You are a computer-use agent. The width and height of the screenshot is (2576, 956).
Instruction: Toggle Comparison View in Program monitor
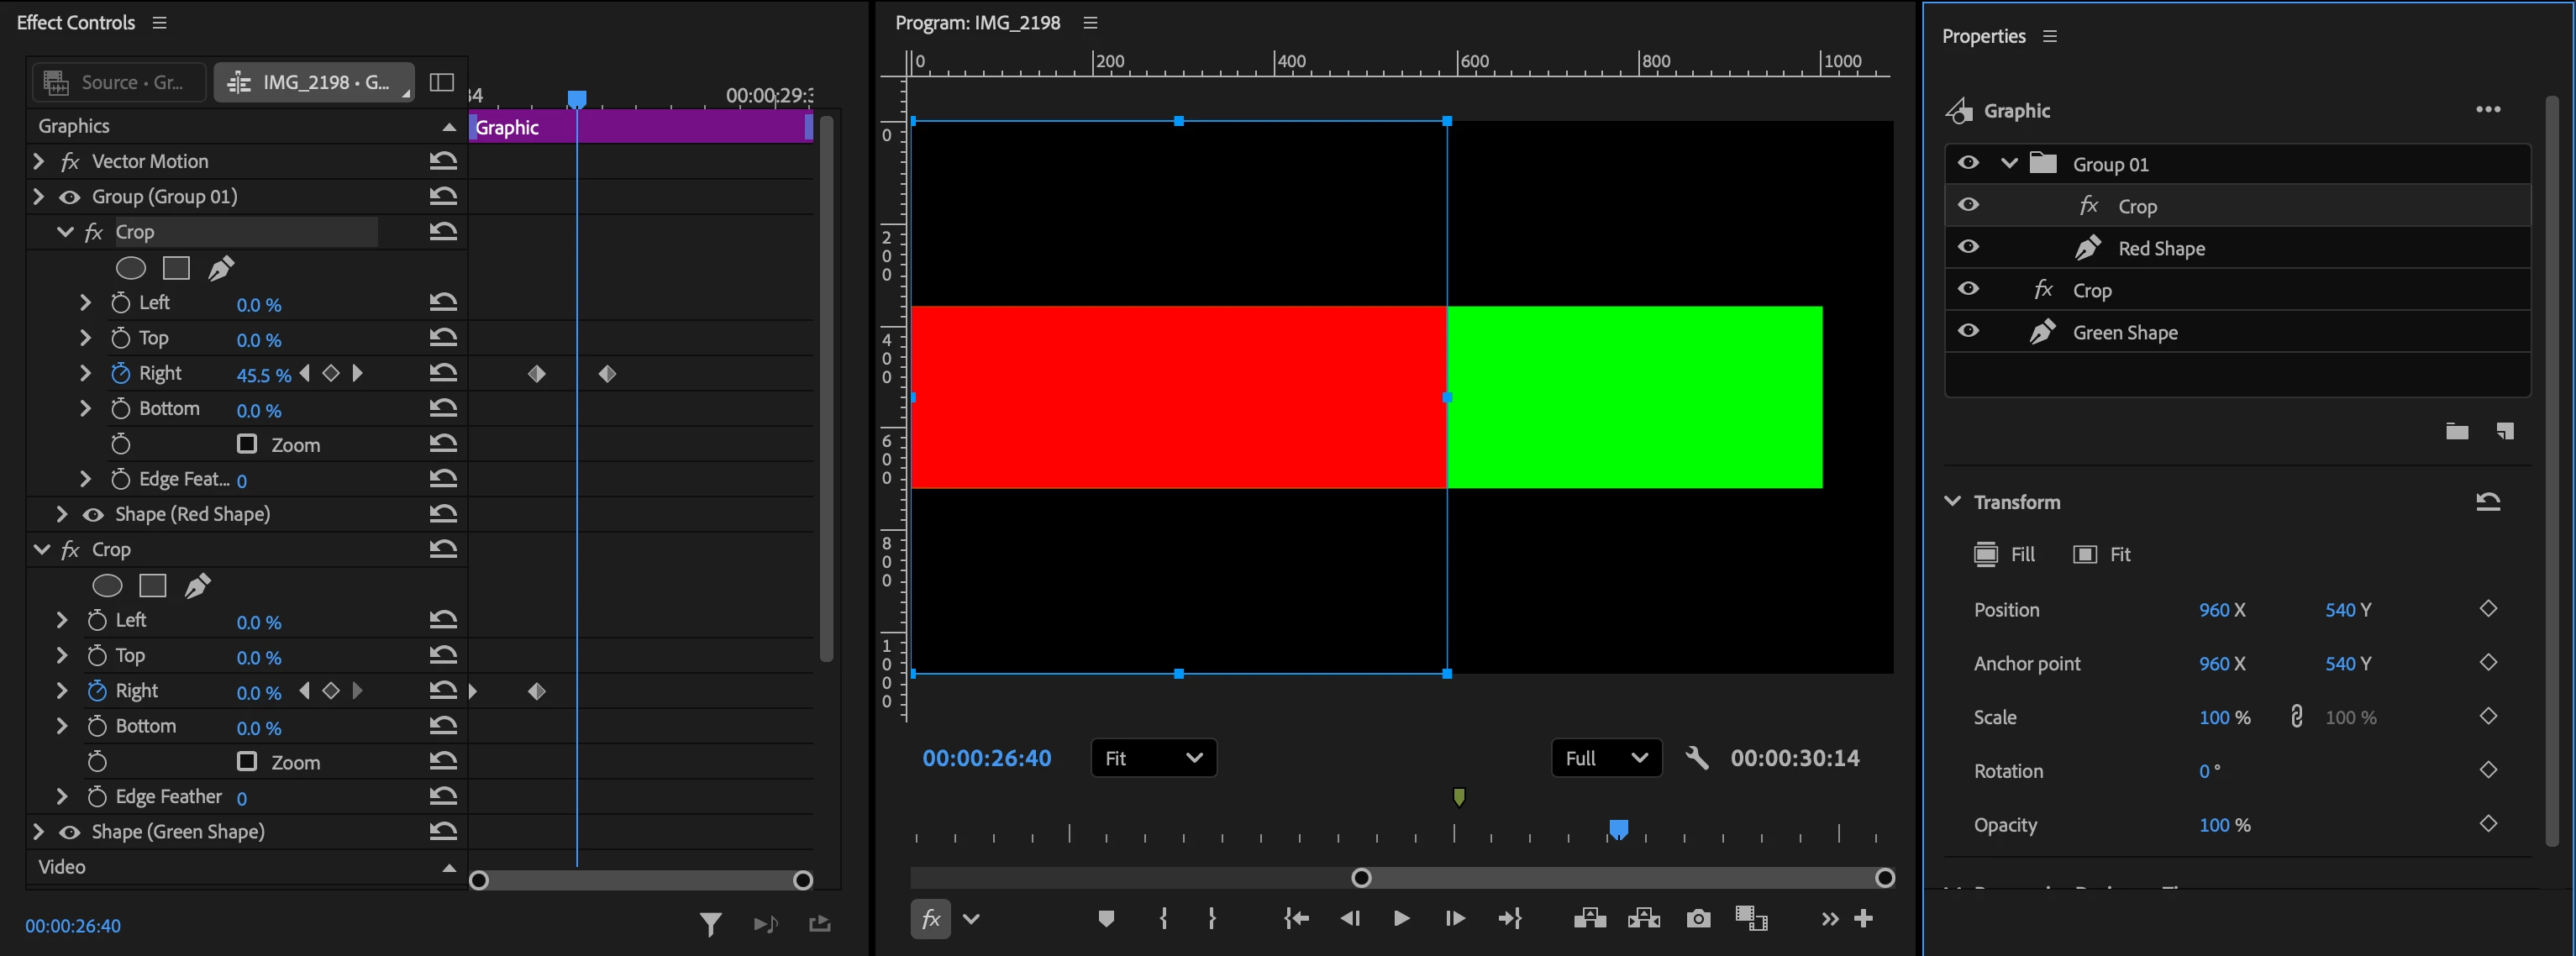click(x=1751, y=919)
